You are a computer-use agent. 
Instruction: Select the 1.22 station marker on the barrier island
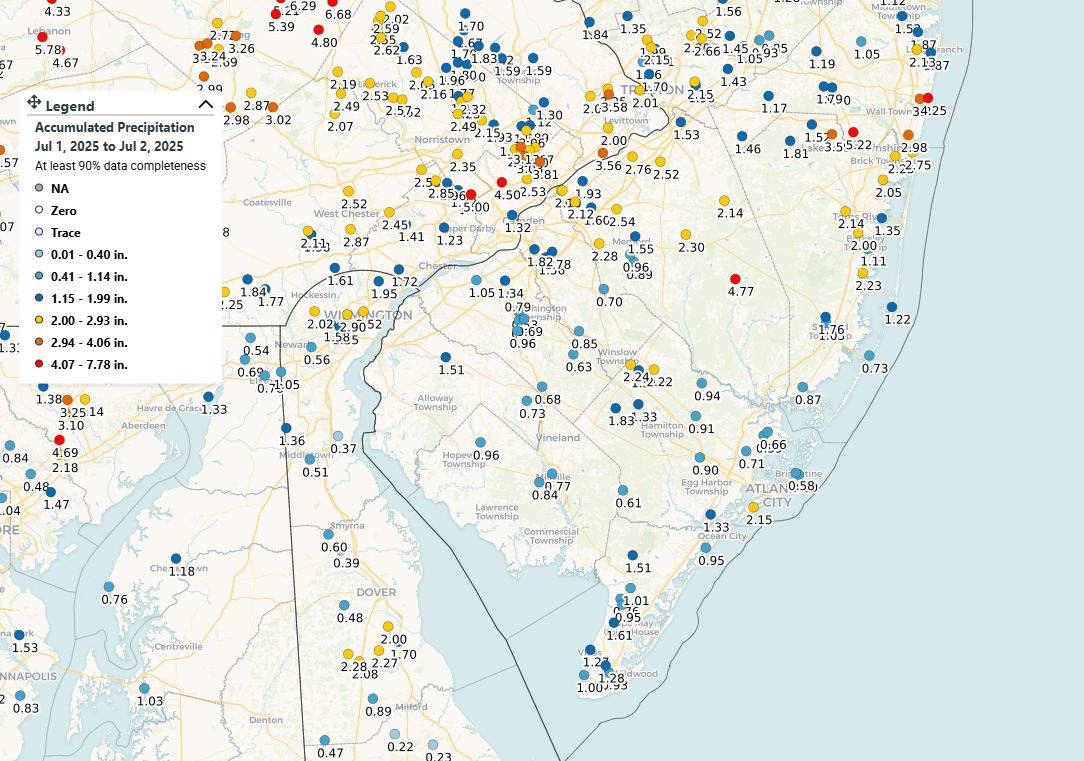(892, 307)
